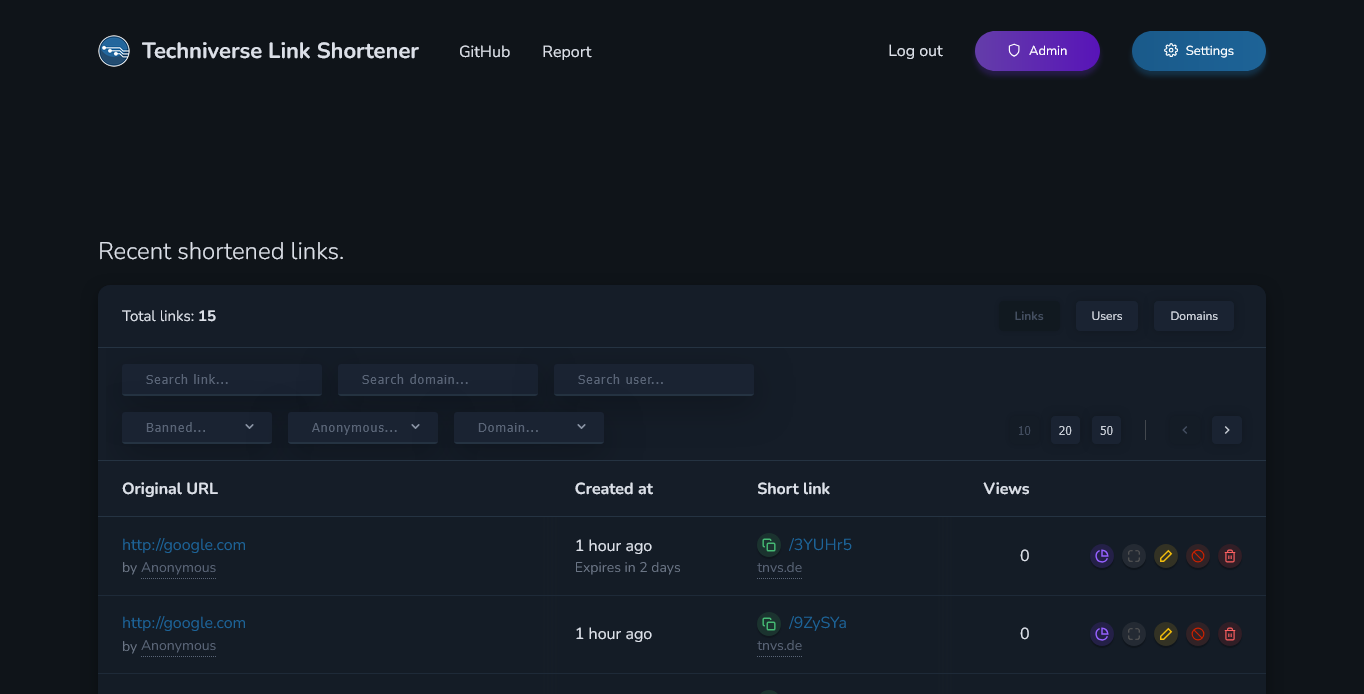Click the Techniverse logo icon
Viewport: 1364px width, 694px height.
click(114, 51)
